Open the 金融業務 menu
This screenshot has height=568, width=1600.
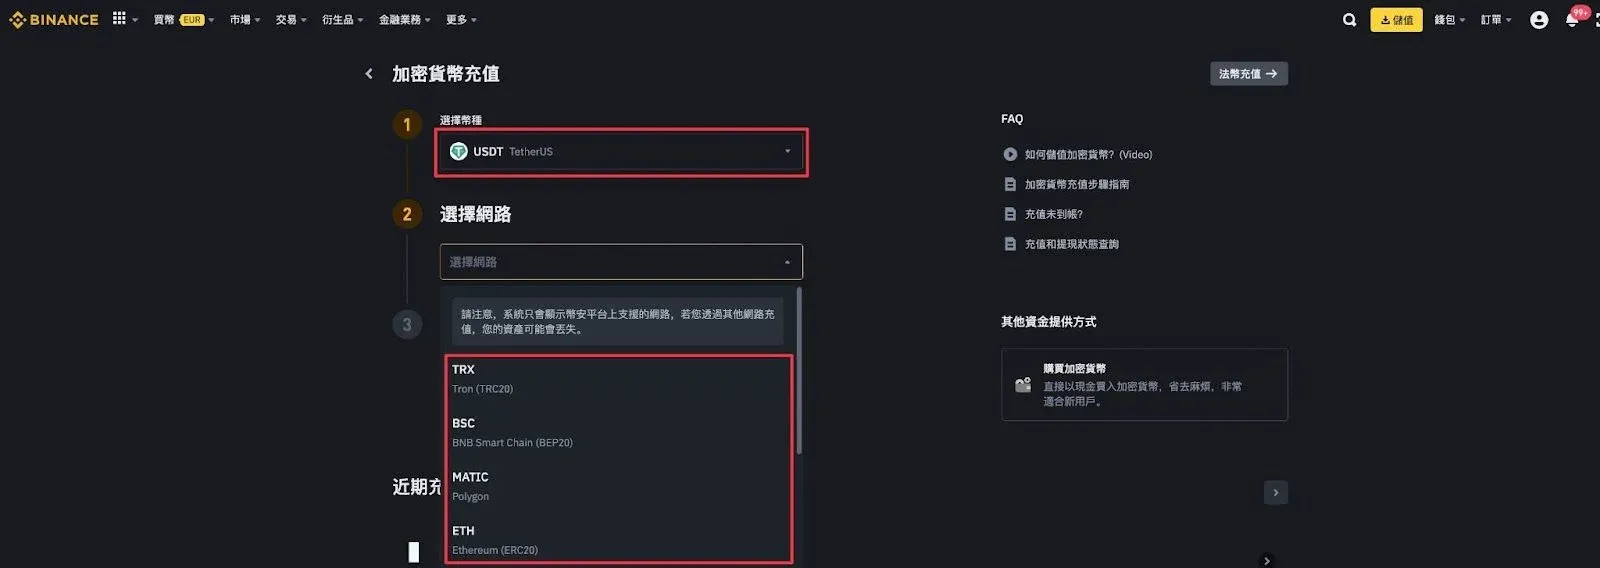404,20
